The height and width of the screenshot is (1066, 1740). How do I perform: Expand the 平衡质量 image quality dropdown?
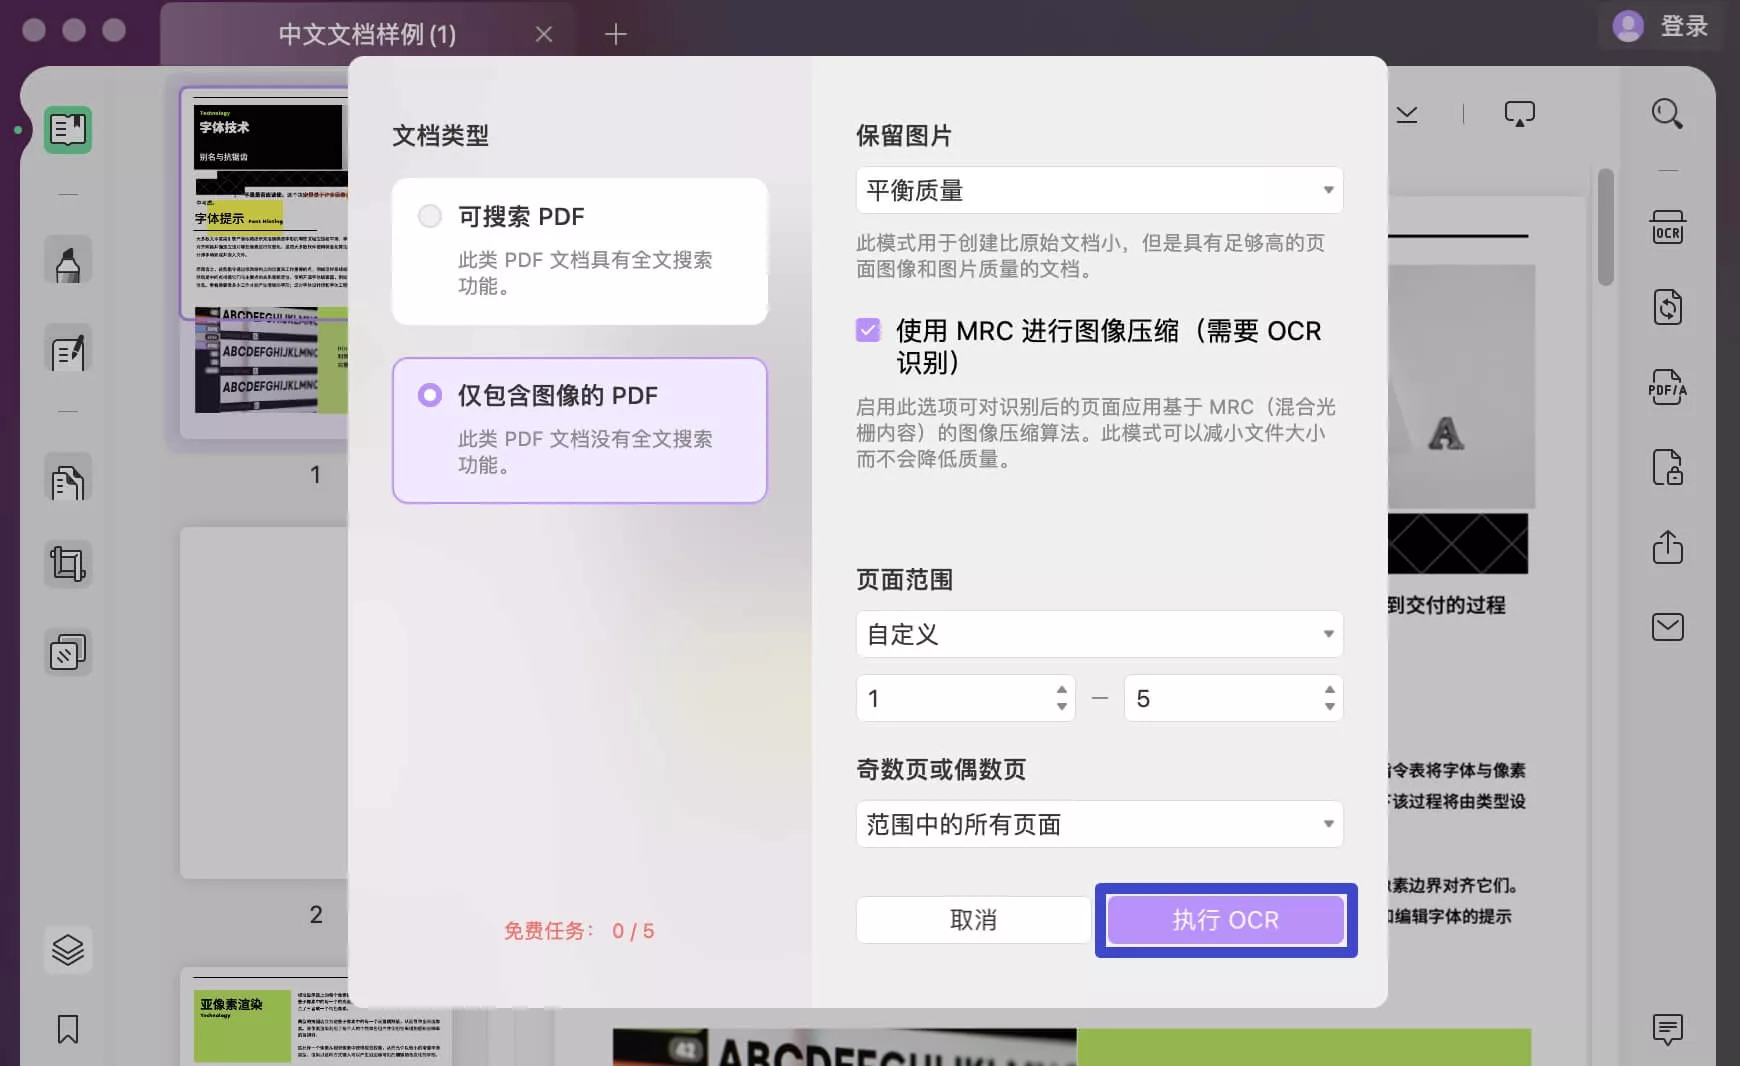pos(1099,190)
